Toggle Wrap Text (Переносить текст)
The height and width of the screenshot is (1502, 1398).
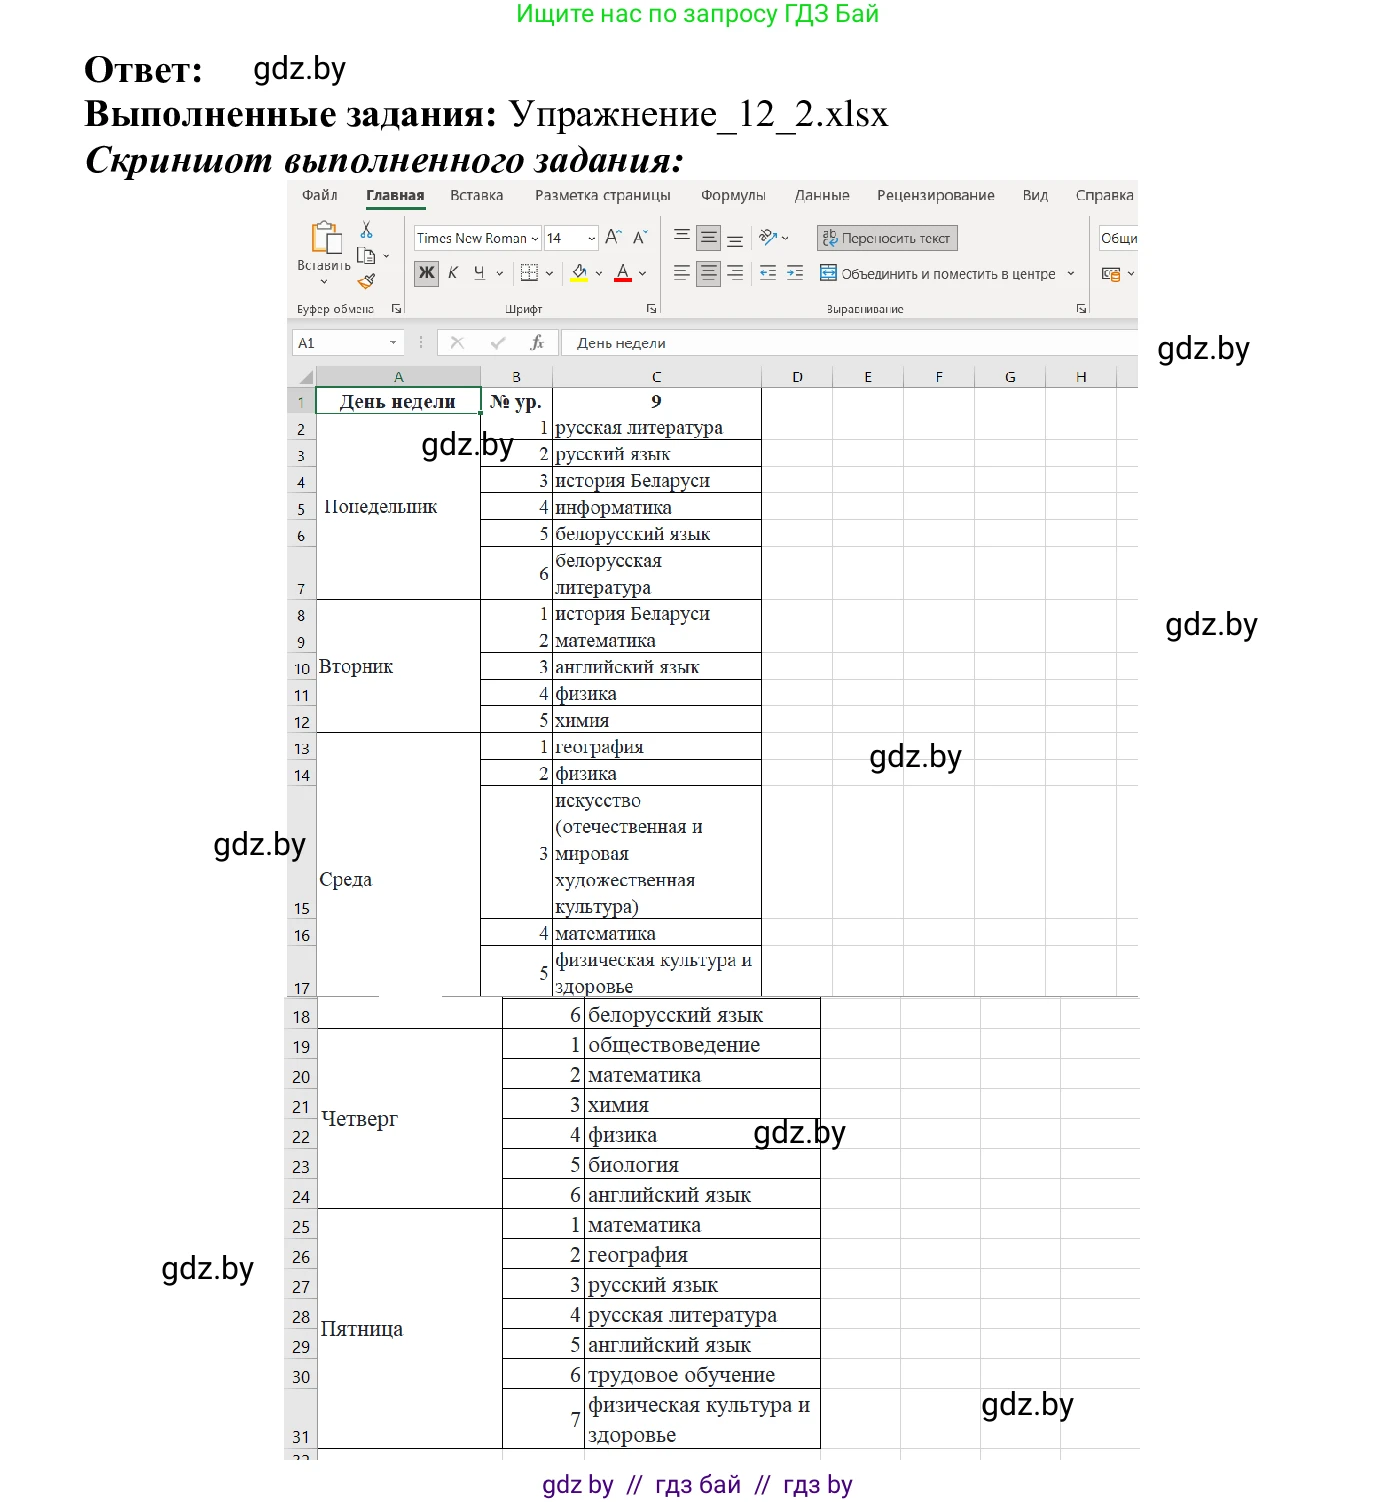click(887, 238)
